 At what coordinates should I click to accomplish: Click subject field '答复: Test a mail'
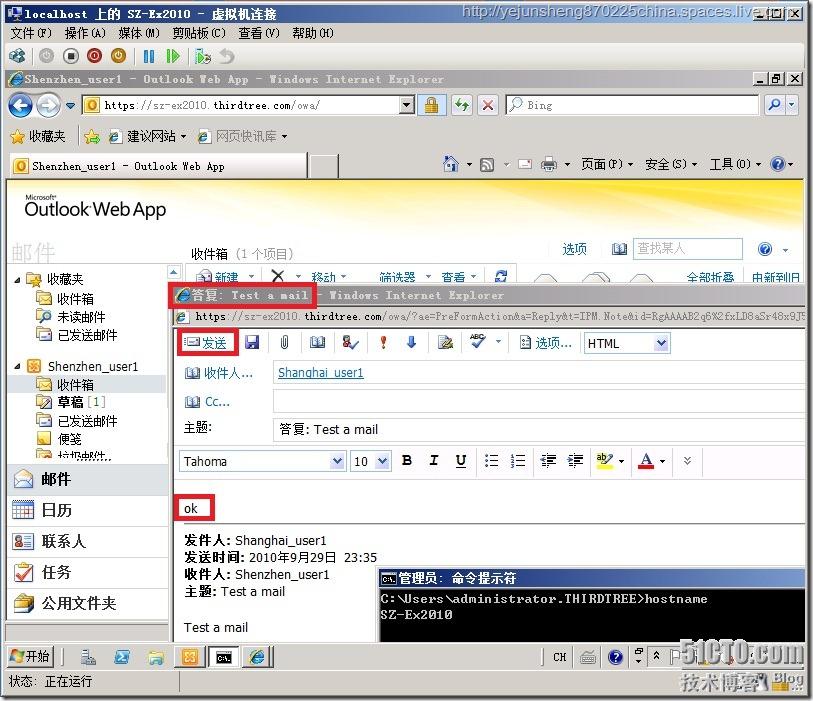point(538,430)
